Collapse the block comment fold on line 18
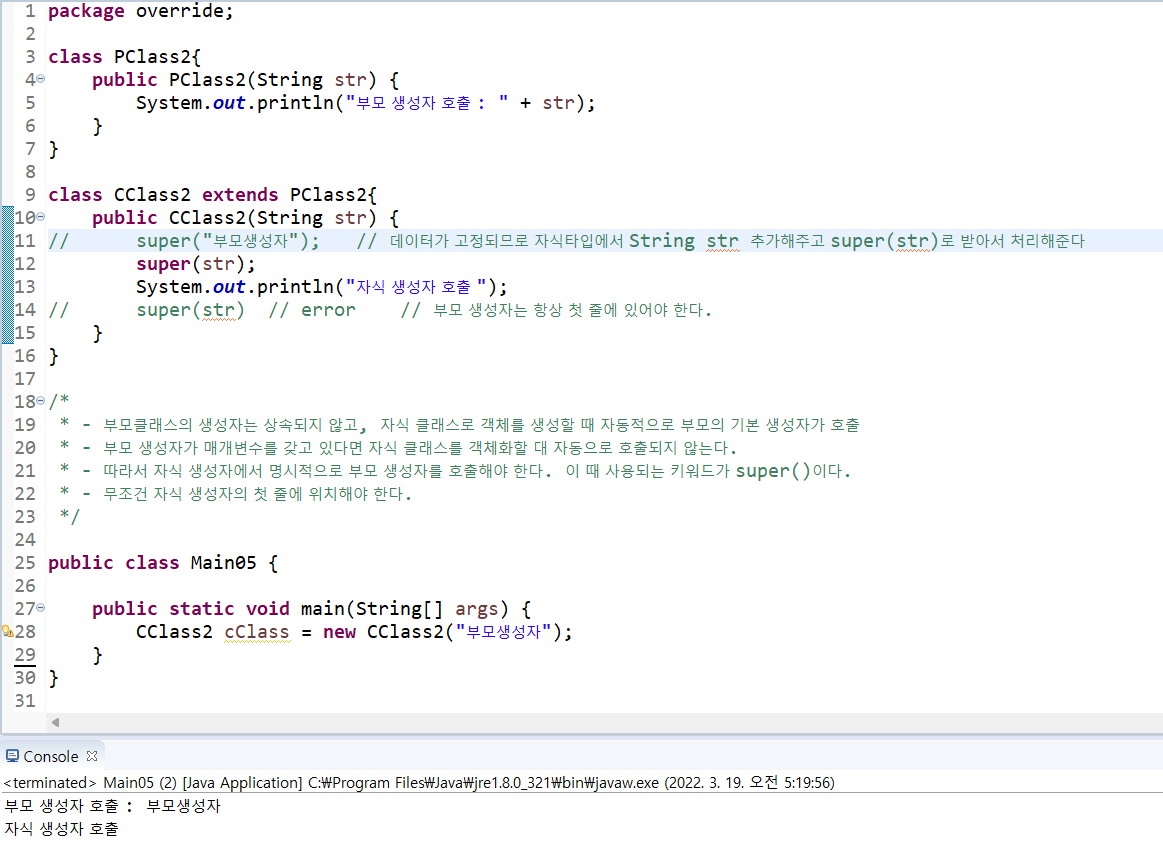This screenshot has width=1163, height=841. [40, 400]
